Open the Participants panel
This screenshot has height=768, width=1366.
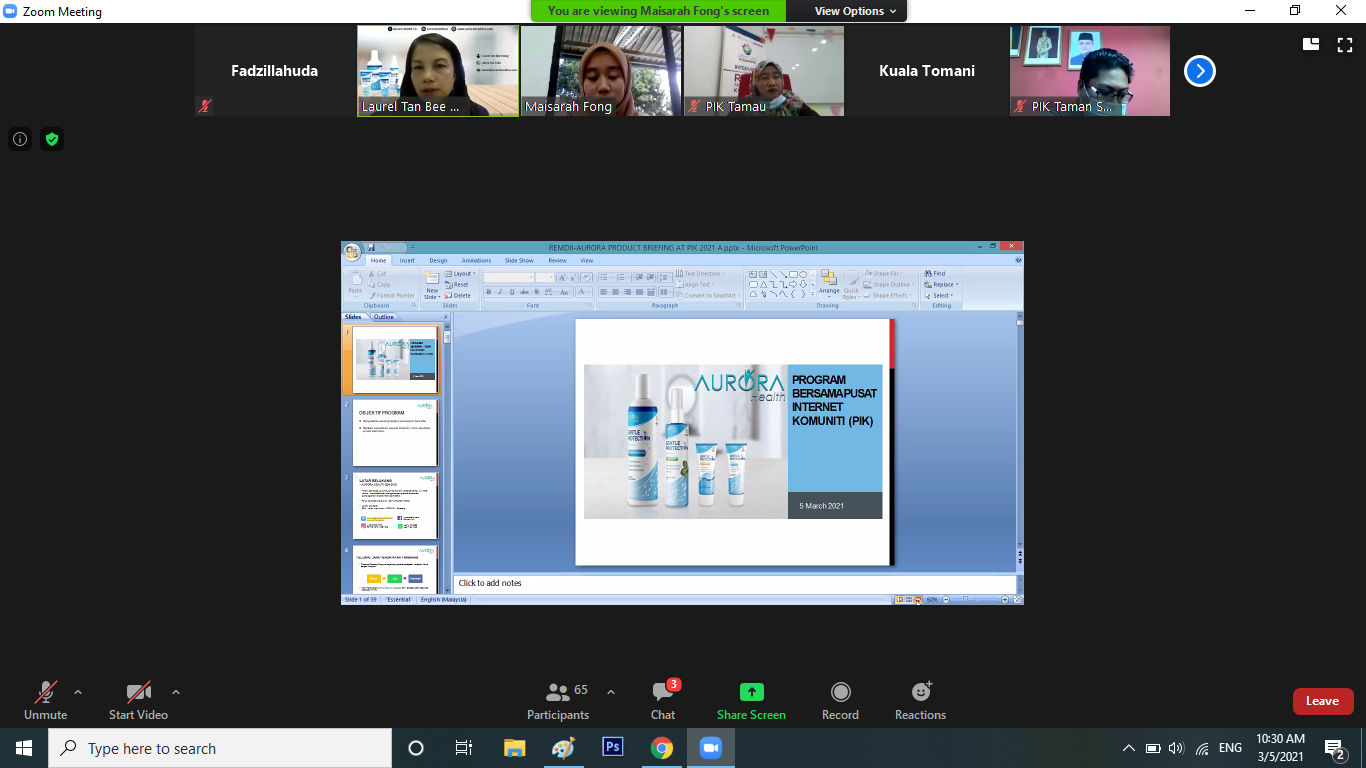558,701
